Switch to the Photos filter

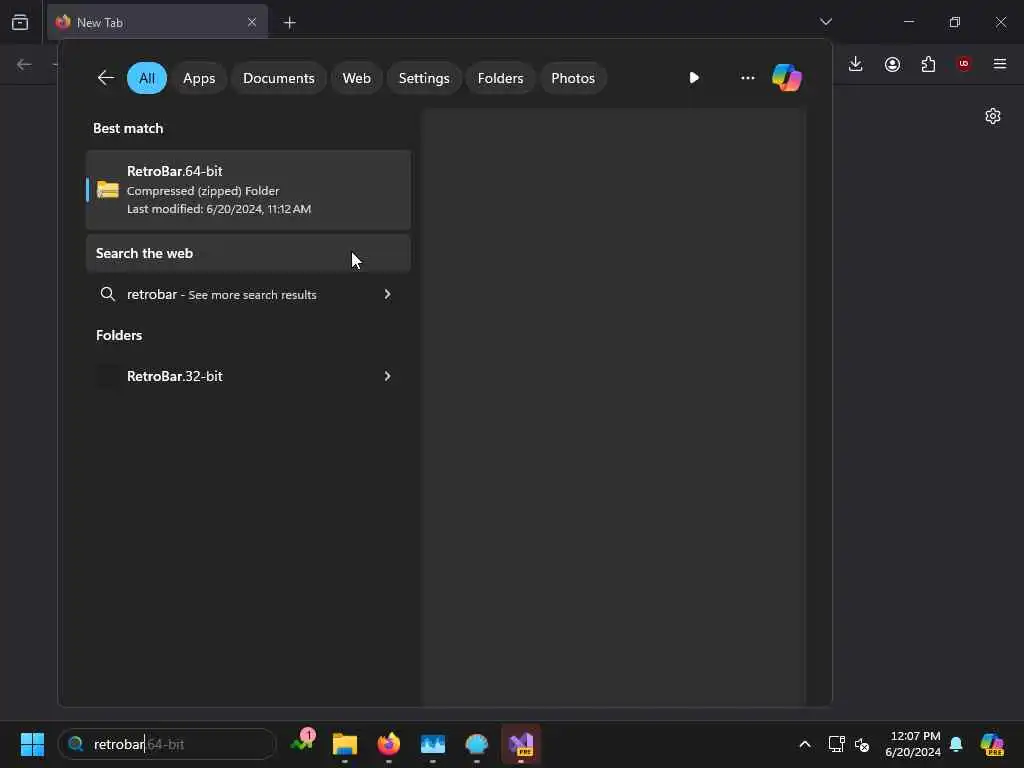point(573,78)
